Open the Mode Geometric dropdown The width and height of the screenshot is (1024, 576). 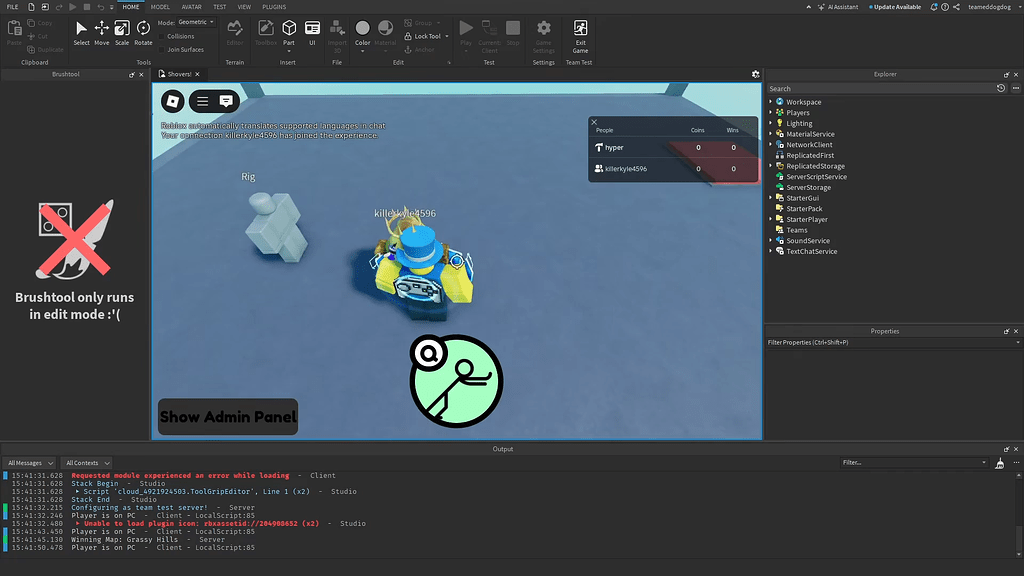tap(196, 22)
